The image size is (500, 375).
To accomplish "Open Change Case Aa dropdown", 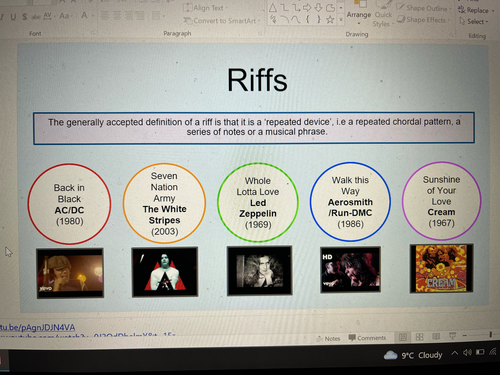I will pos(66,16).
